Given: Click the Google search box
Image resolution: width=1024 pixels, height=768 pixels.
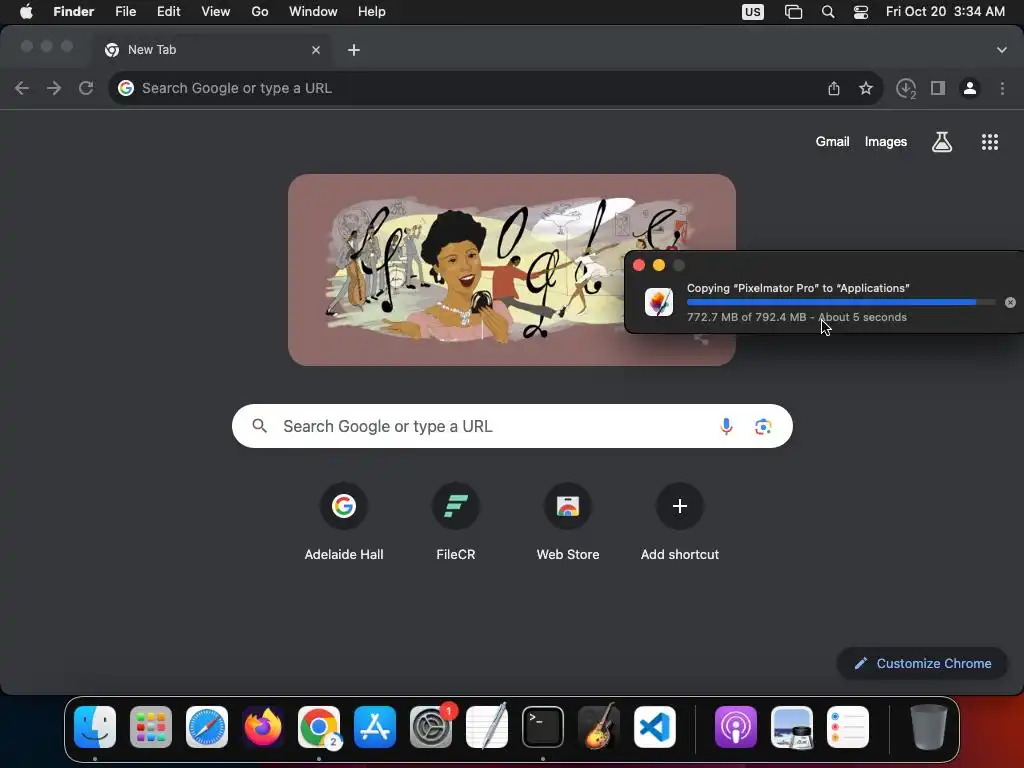Looking at the screenshot, I should (x=513, y=426).
